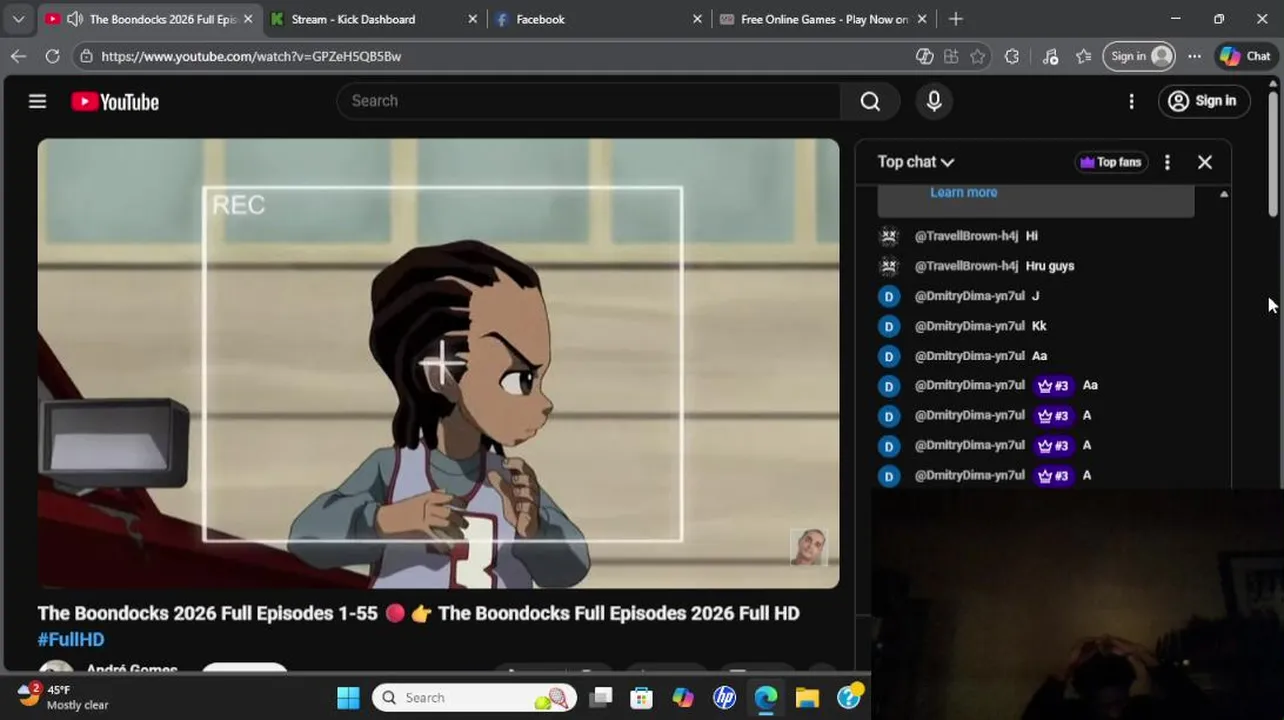The image size is (1284, 720).
Task: Open the browser Extensions puzzle icon
Action: pos(1012,56)
